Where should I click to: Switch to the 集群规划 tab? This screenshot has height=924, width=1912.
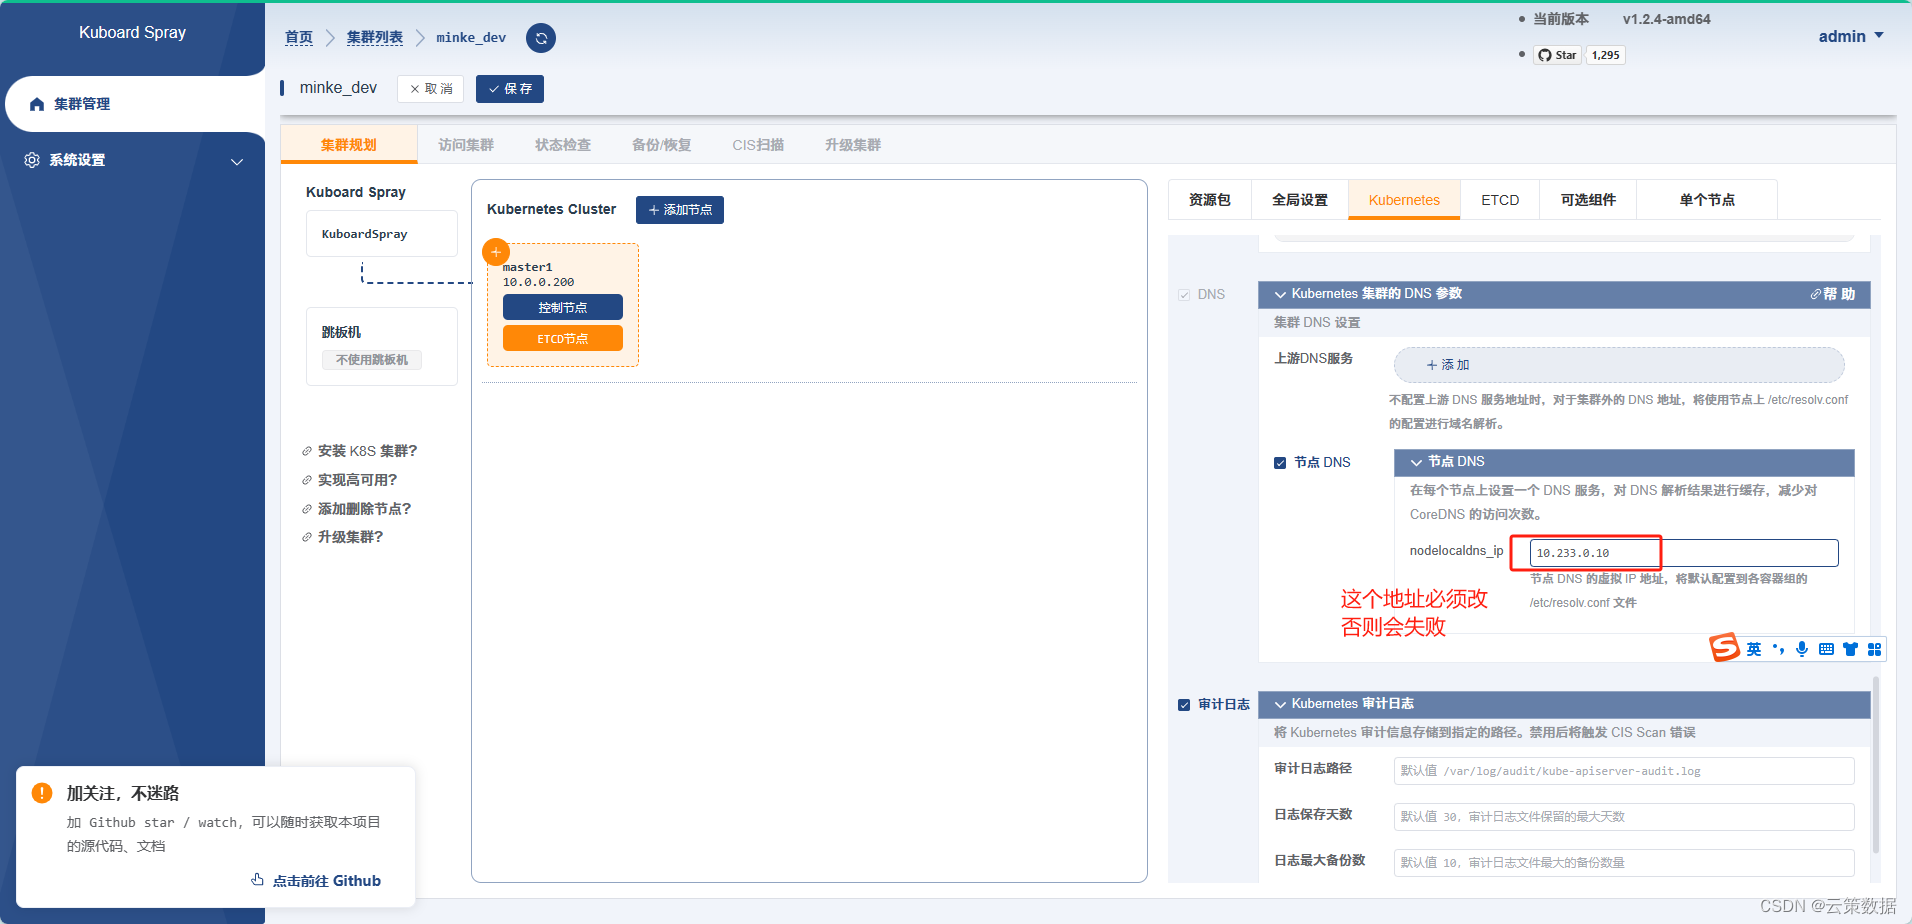[x=349, y=145]
